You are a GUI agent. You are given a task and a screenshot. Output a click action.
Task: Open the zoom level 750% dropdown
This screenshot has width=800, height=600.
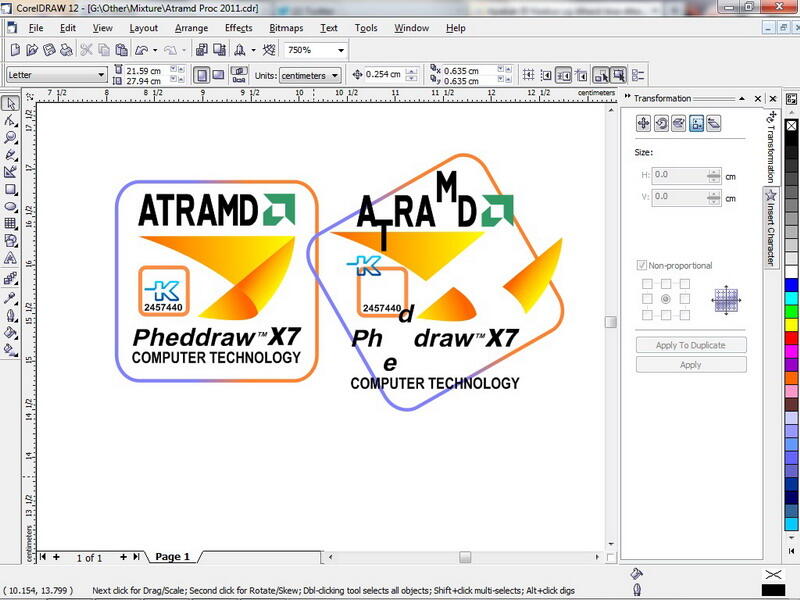pyautogui.click(x=341, y=50)
